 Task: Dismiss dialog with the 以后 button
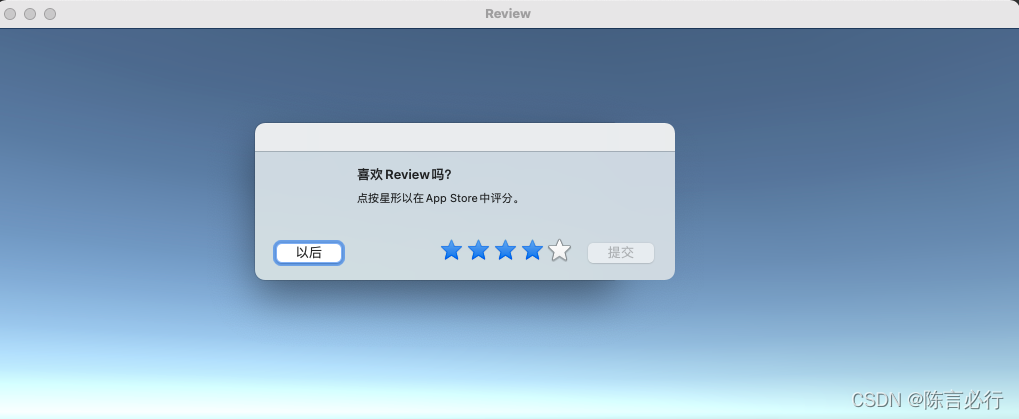tap(309, 253)
